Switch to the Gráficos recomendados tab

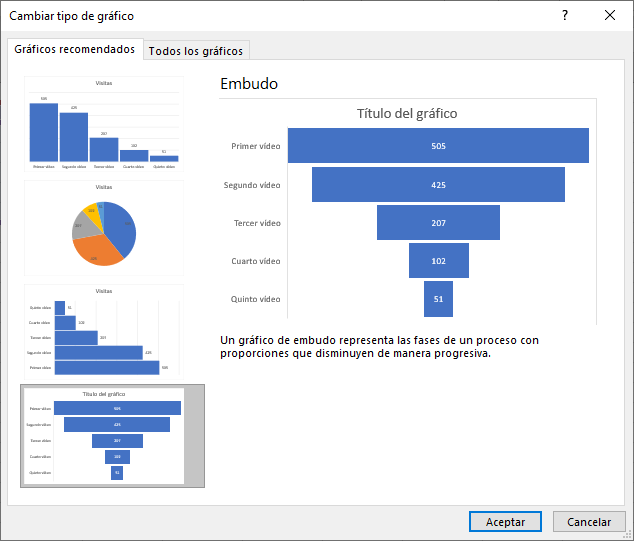click(74, 49)
